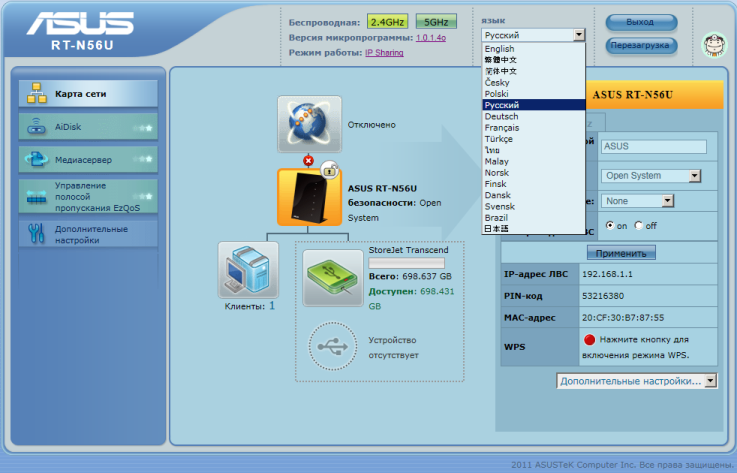737x473 pixels.
Task: Open the None encryption dropdown
Action: tap(637, 201)
